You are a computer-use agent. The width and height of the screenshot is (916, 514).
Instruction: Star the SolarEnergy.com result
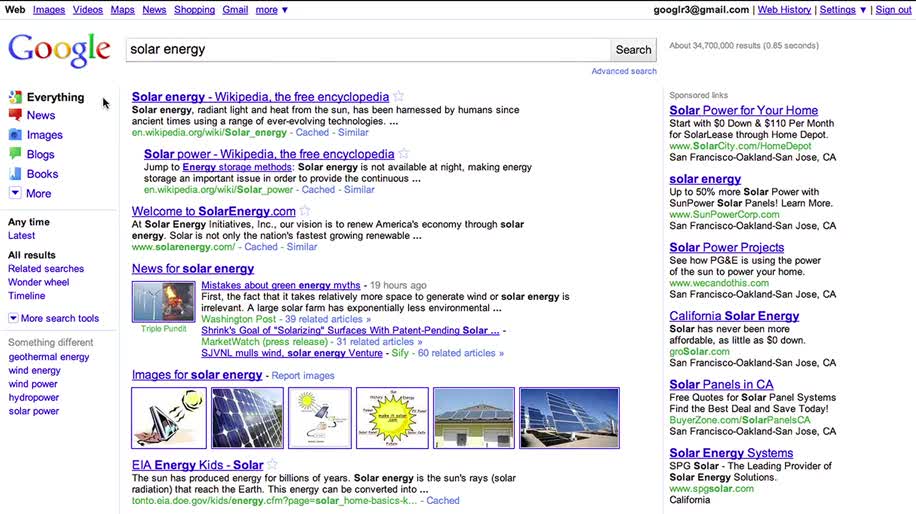click(x=305, y=211)
